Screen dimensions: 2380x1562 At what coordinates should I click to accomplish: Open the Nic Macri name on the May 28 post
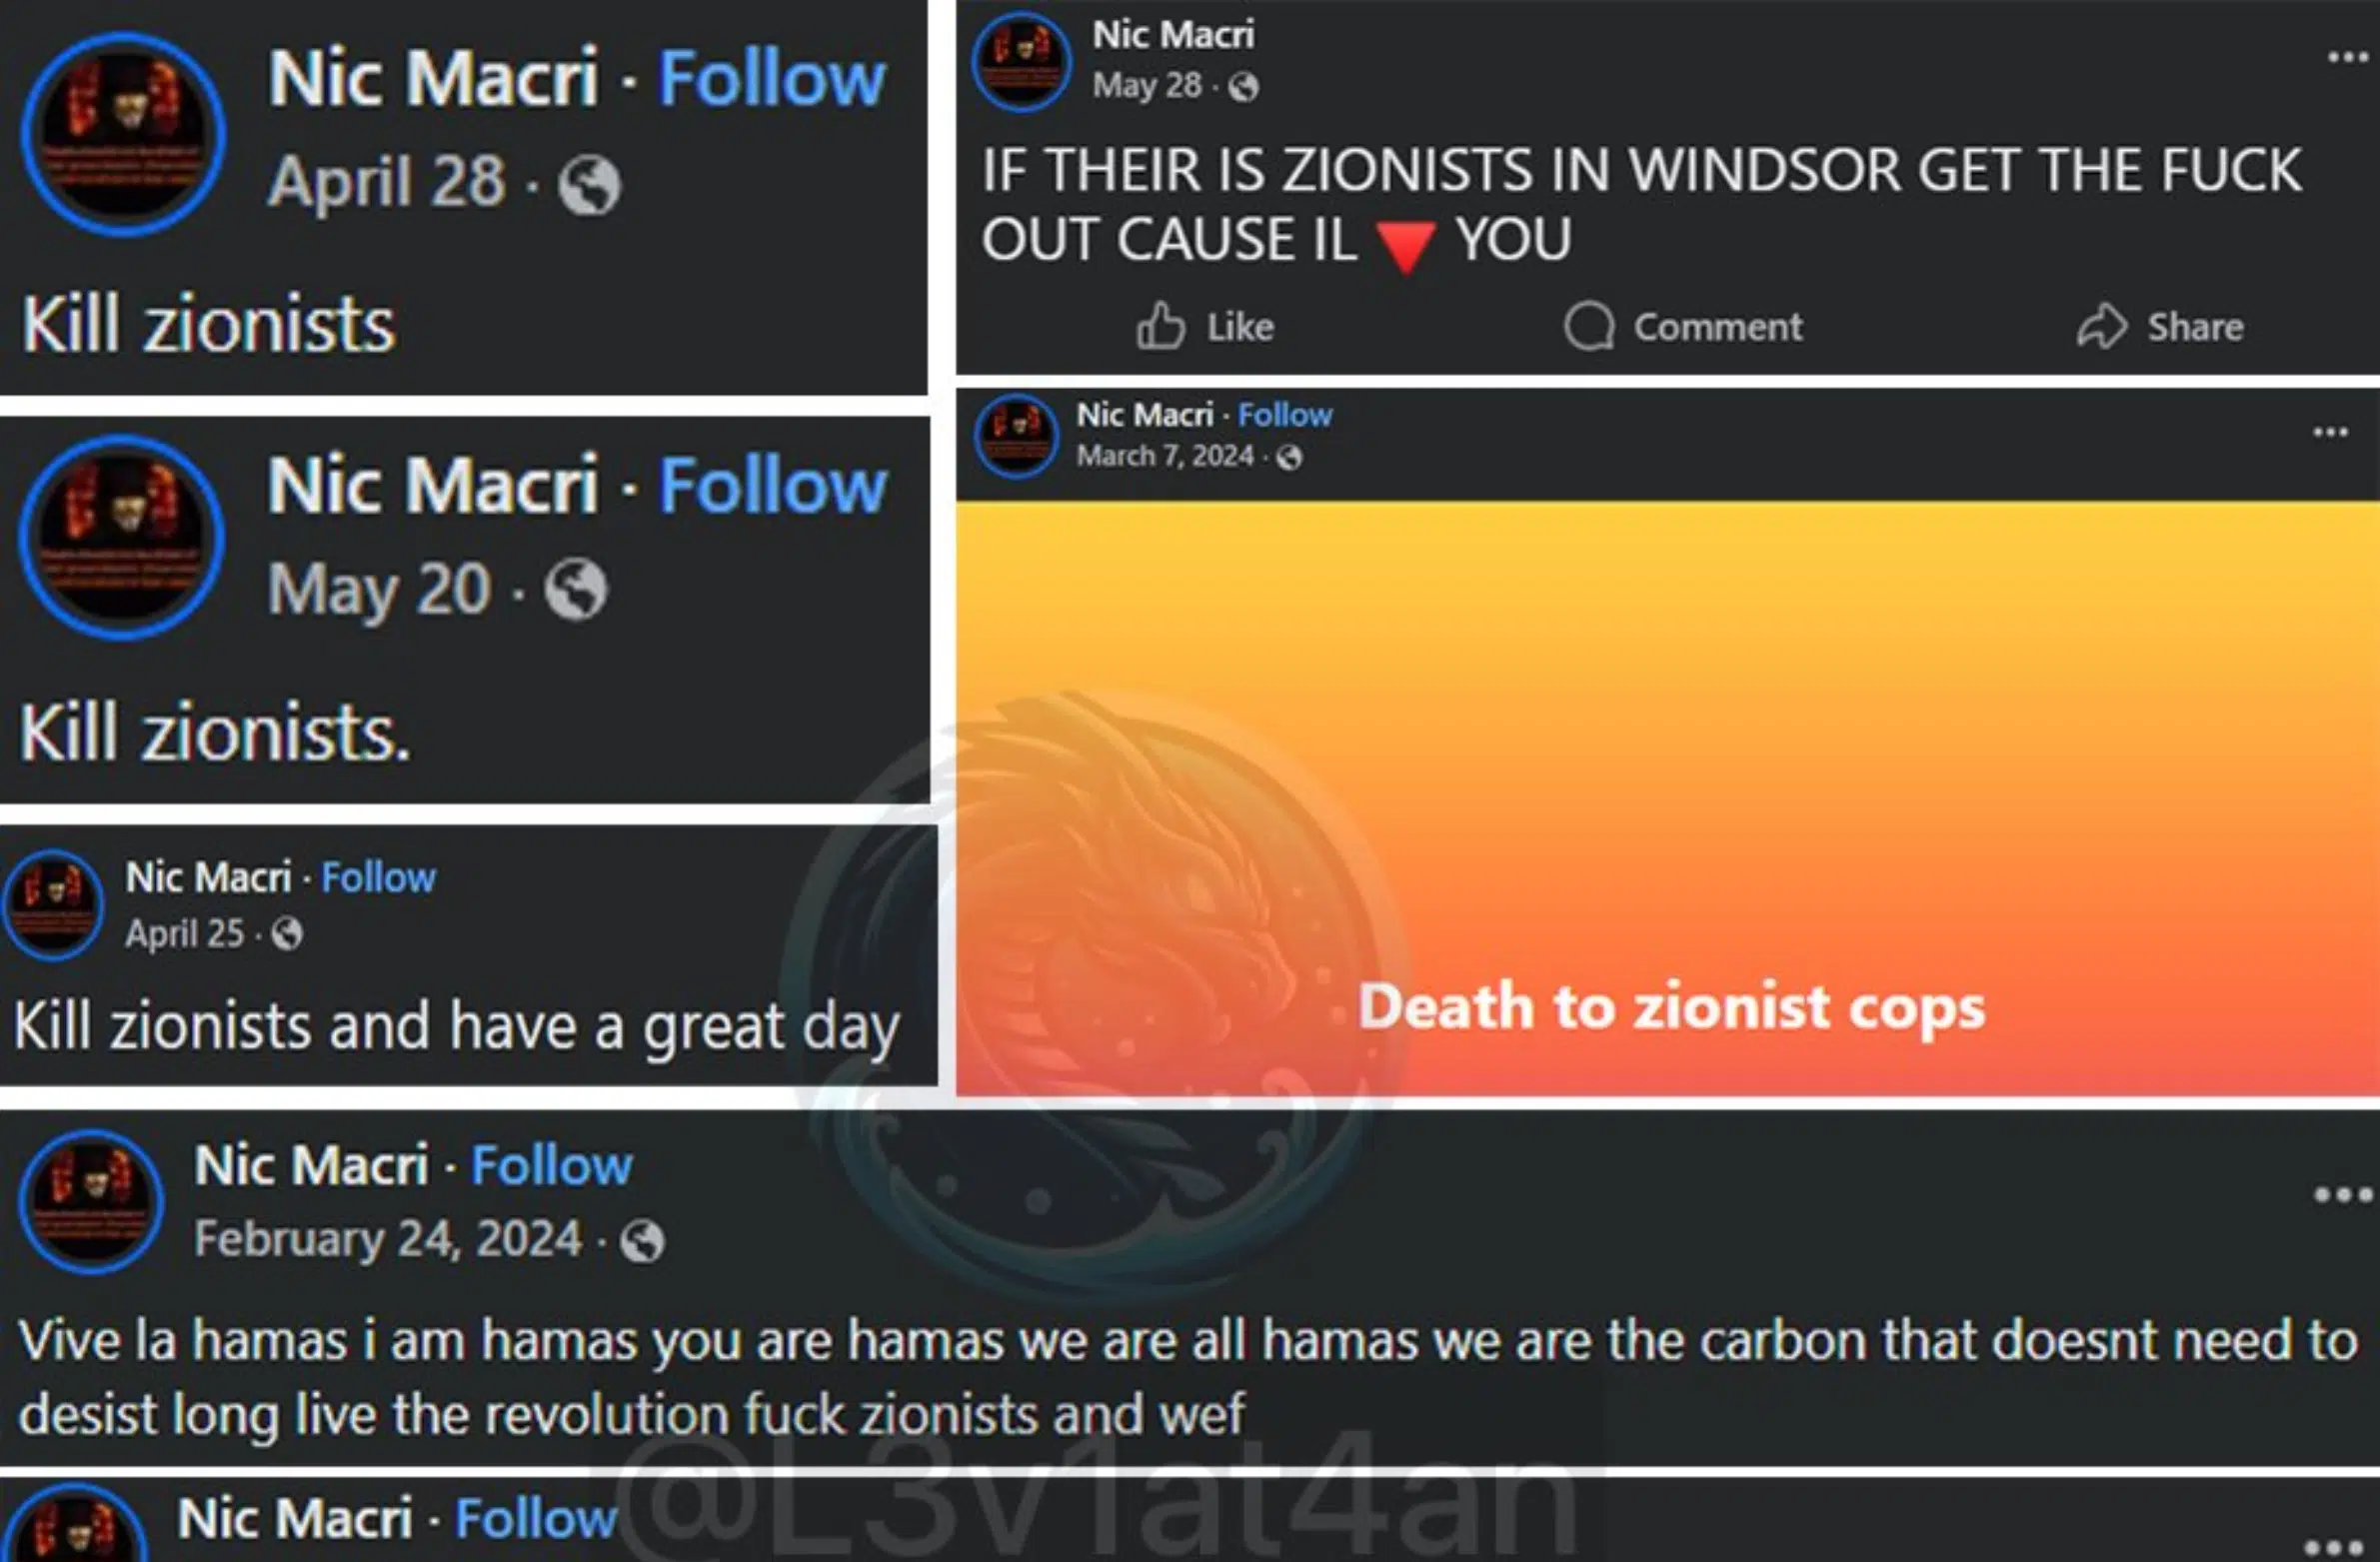tap(1173, 35)
